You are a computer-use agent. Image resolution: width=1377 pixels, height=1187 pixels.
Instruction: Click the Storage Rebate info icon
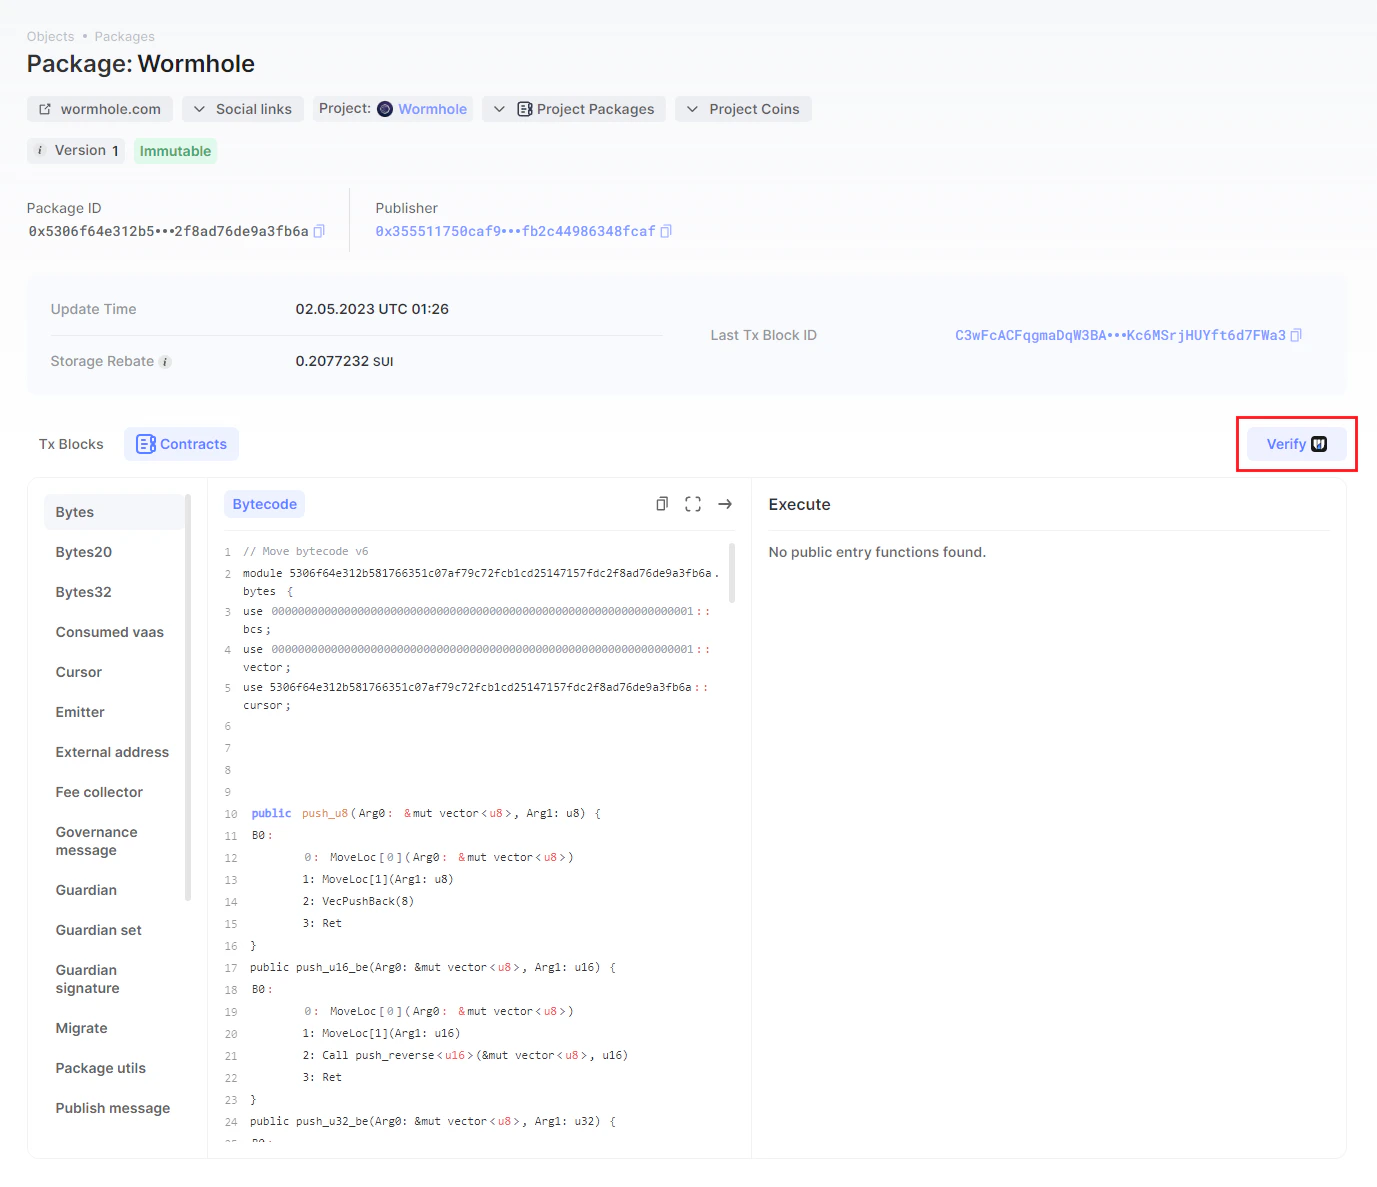click(165, 362)
